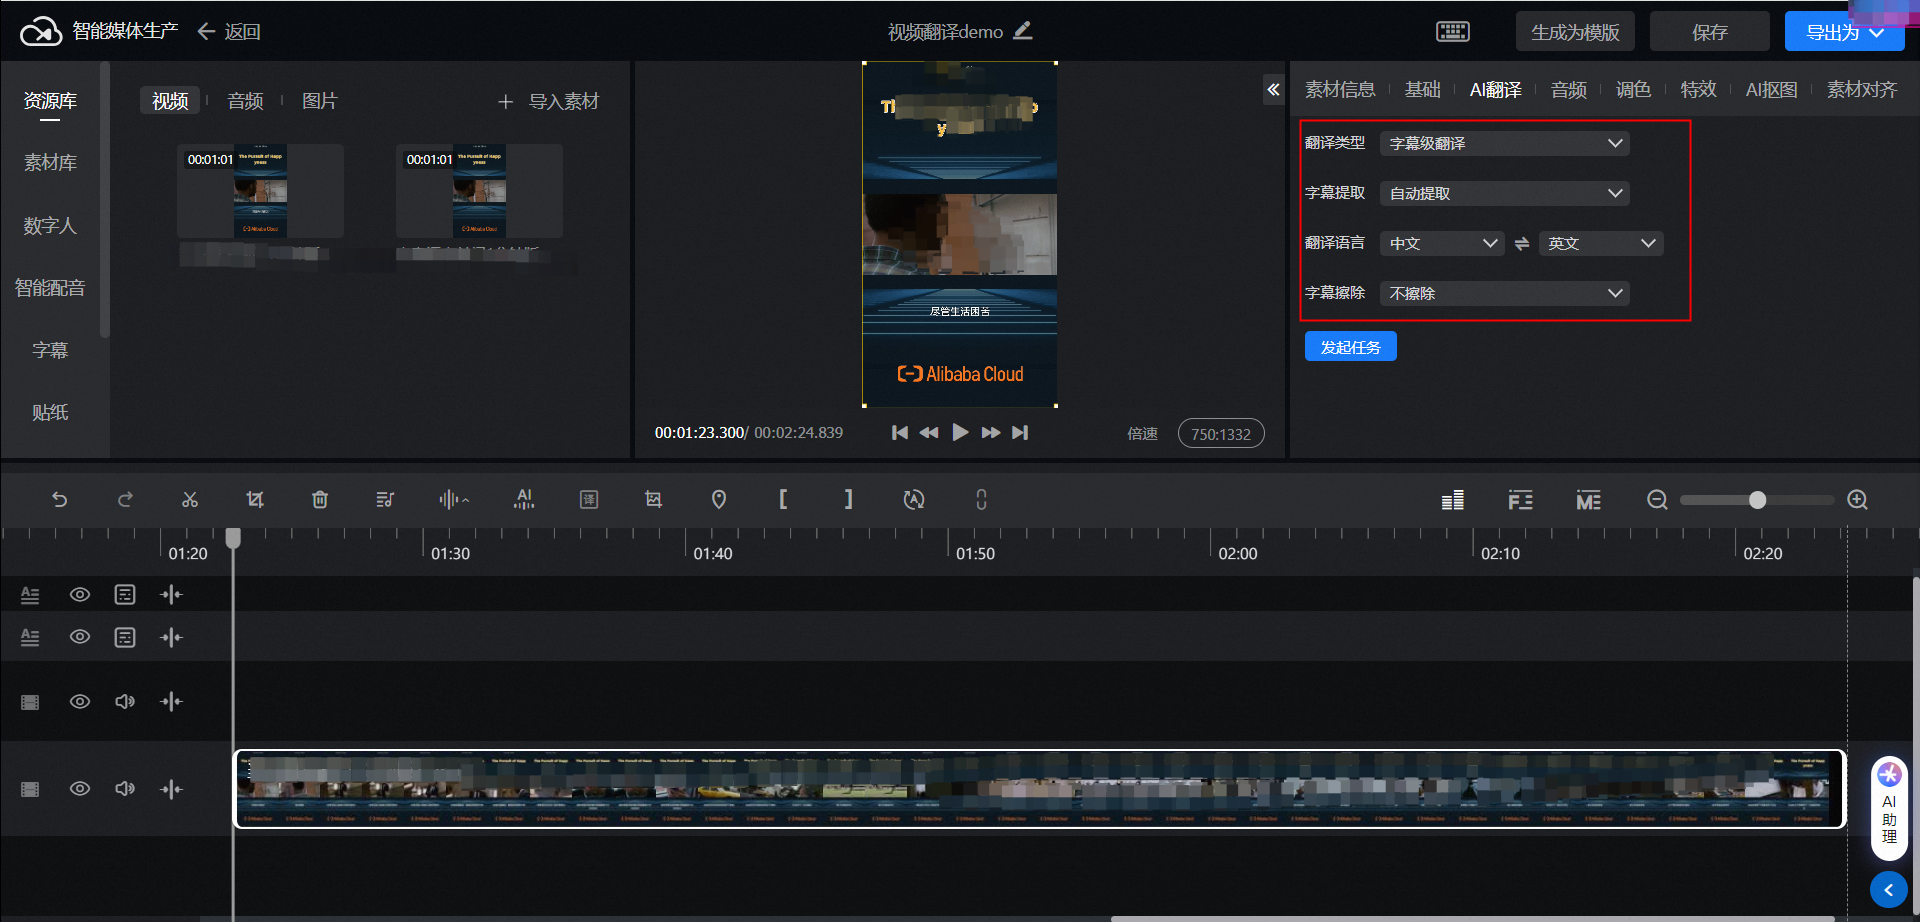Click the FE timeline toolbar icon
The image size is (1920, 922).
tap(1520, 500)
